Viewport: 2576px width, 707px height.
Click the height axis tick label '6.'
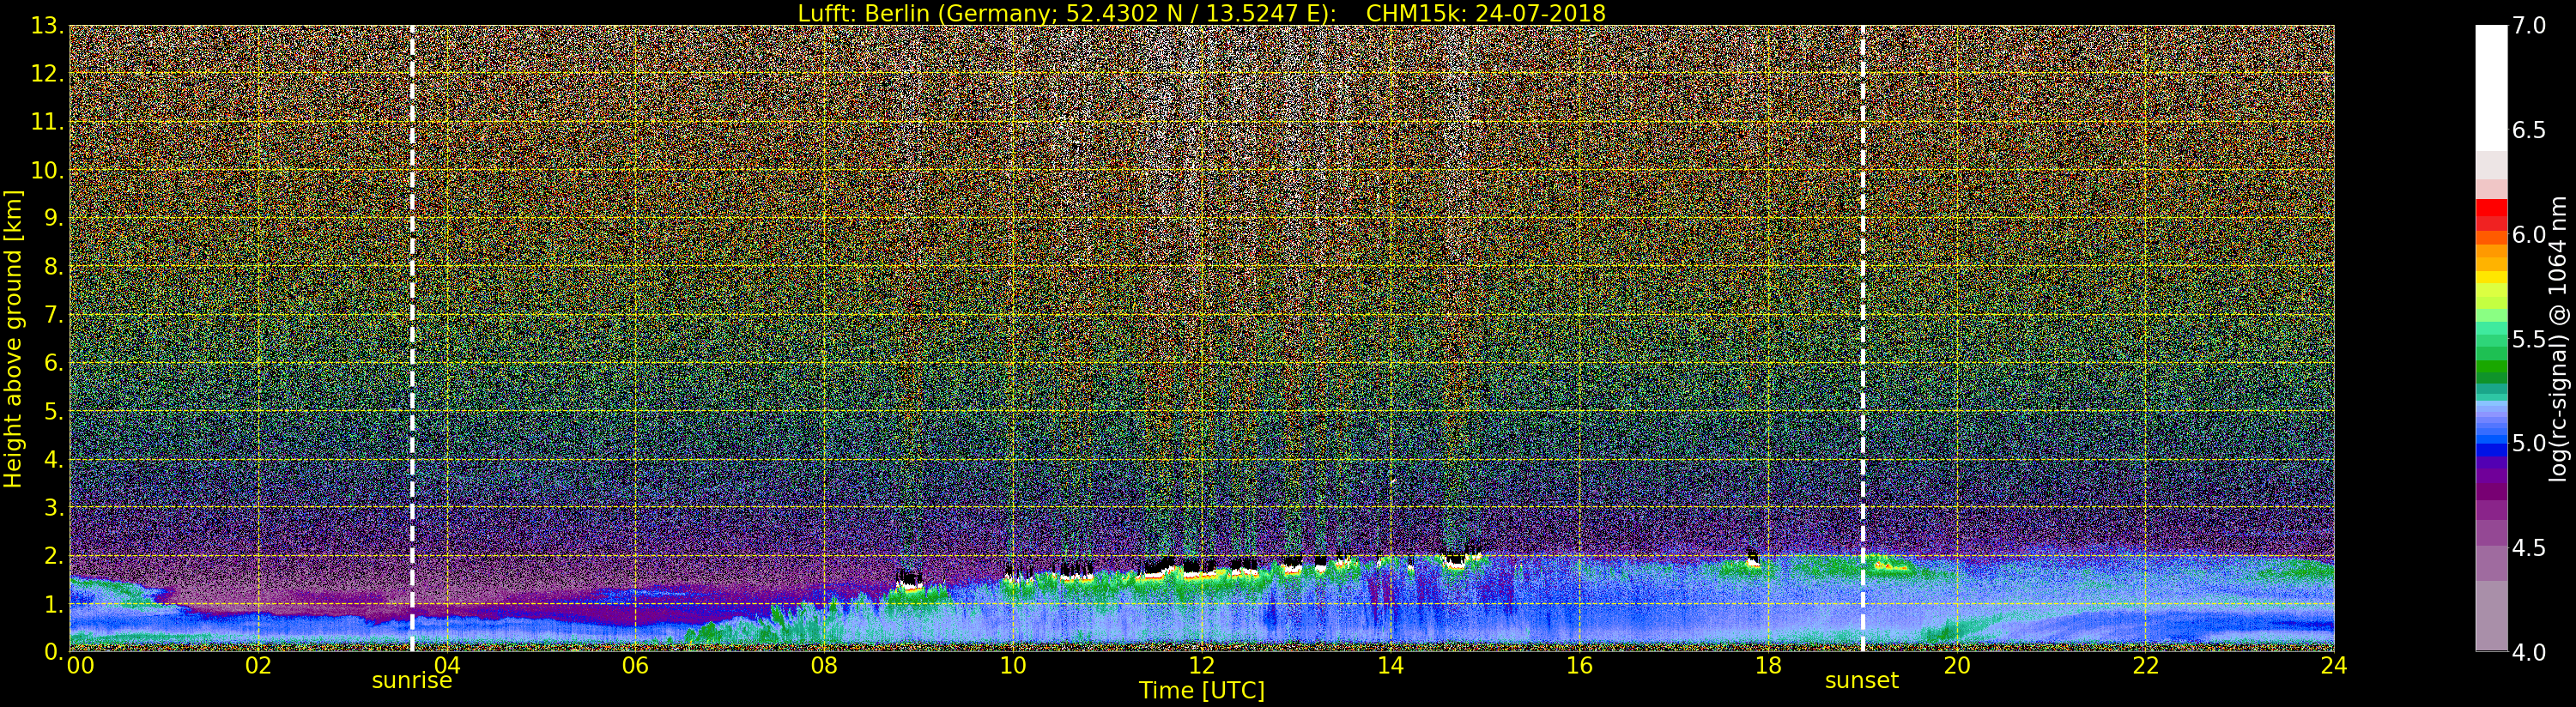tap(54, 363)
